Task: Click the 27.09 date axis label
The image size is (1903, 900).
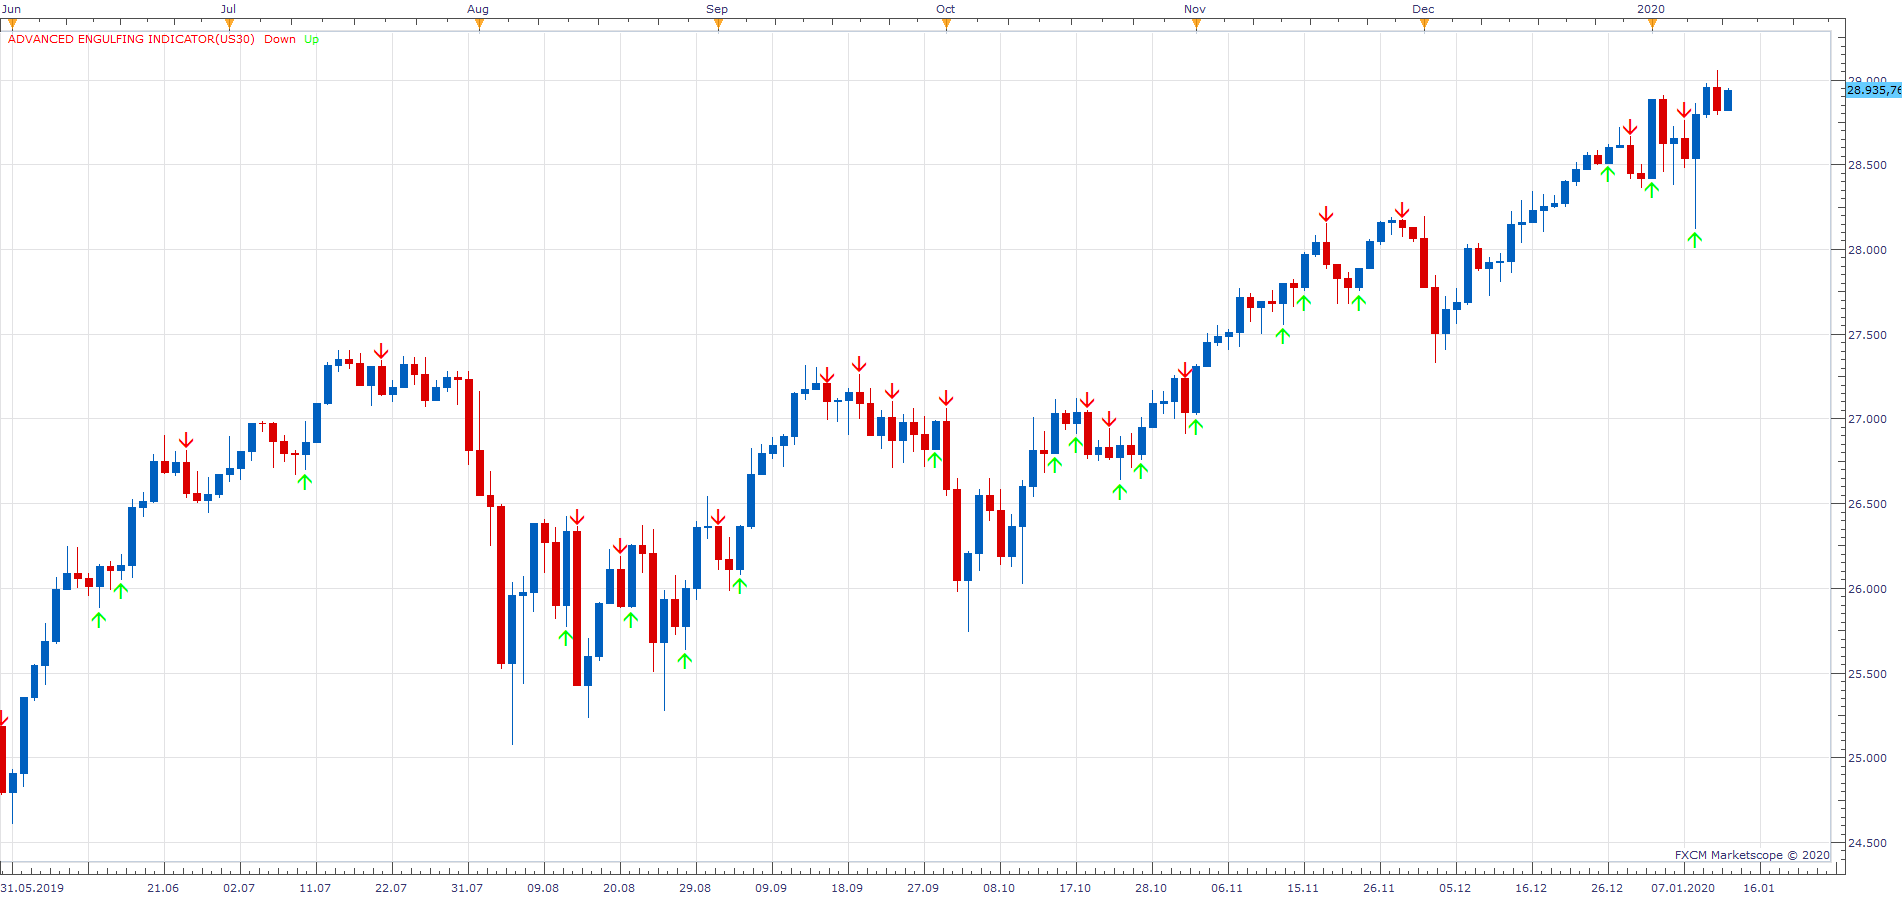Action: 923,888
